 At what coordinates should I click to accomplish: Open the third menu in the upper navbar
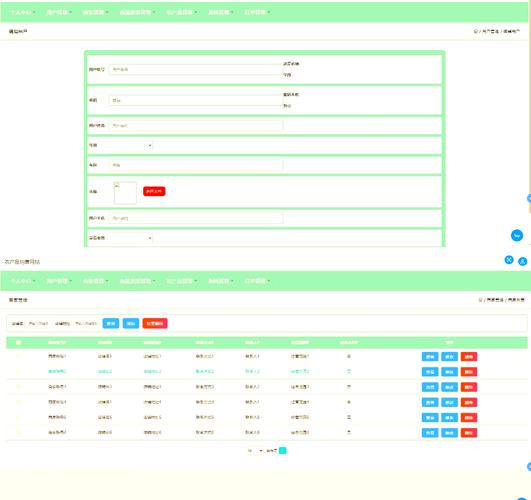coord(95,13)
